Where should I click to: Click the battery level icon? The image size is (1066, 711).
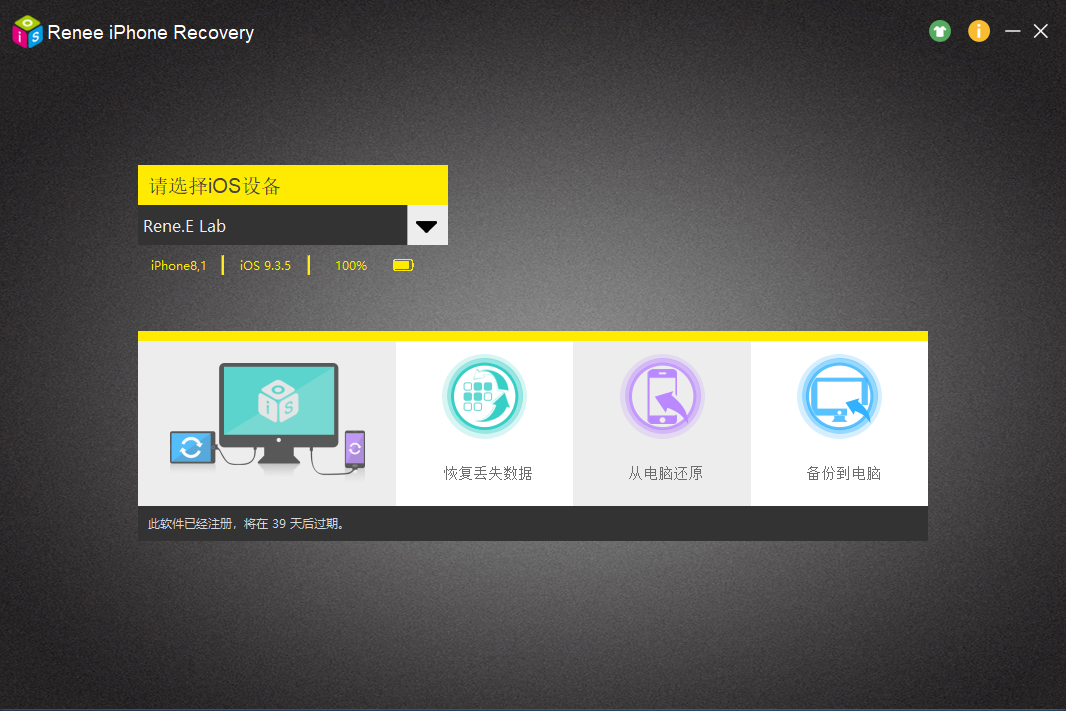(x=403, y=265)
